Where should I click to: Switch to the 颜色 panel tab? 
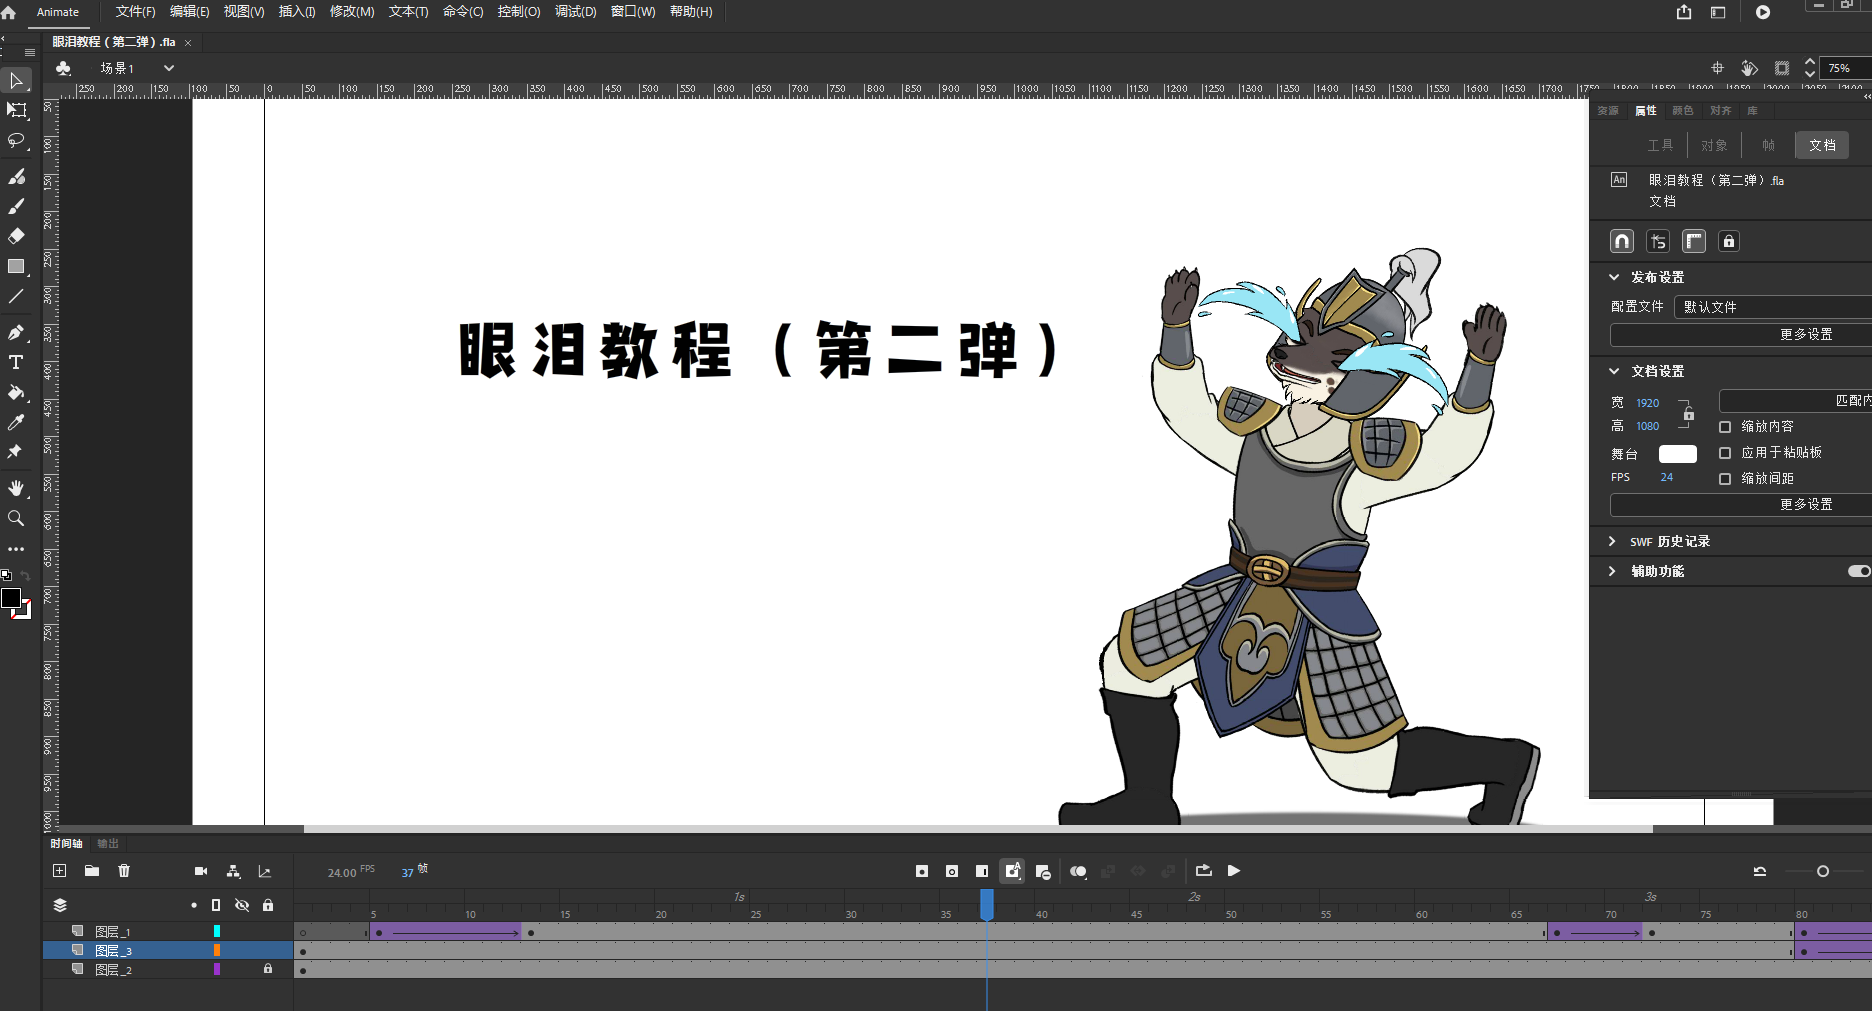(x=1683, y=111)
